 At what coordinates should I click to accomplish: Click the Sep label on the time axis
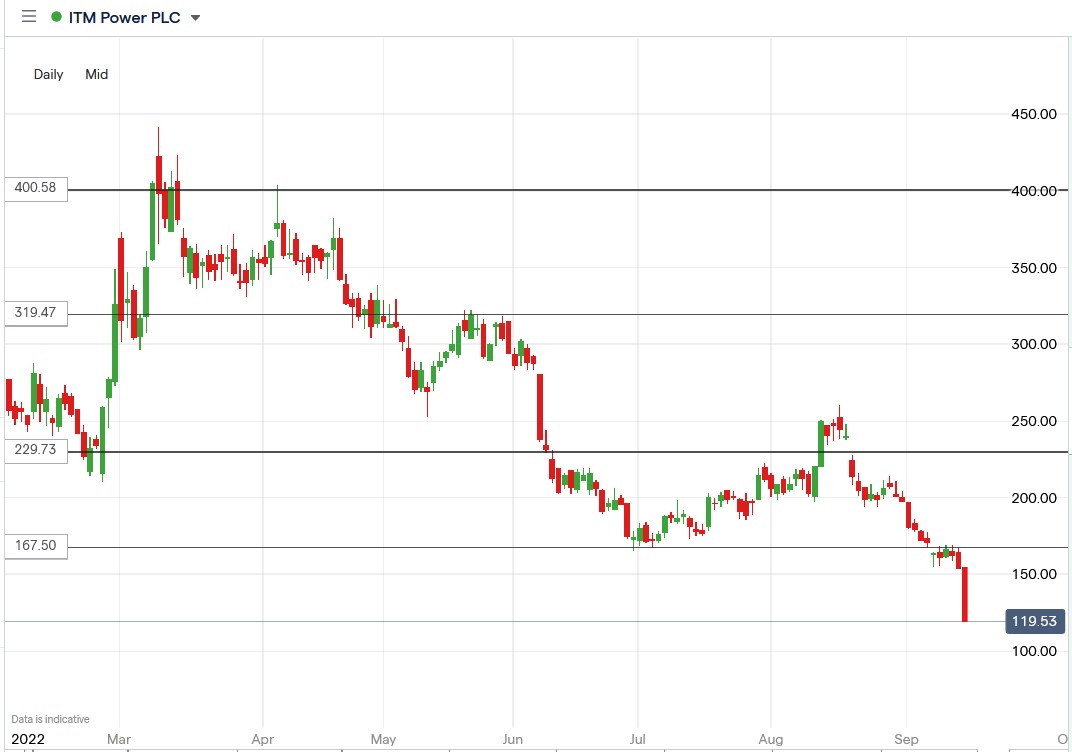[907, 739]
